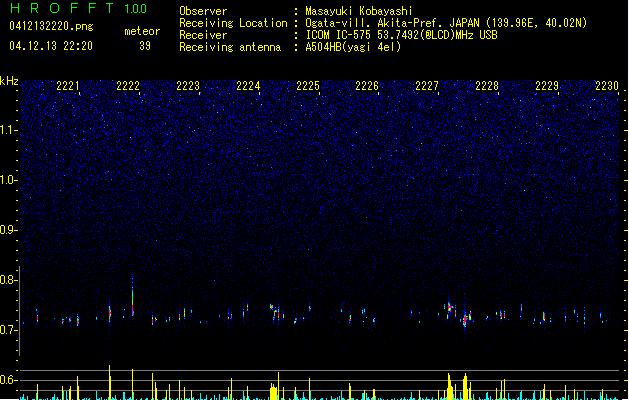This screenshot has height=400, width=629.
Task: Click the 2229 time marker
Action: point(547,86)
